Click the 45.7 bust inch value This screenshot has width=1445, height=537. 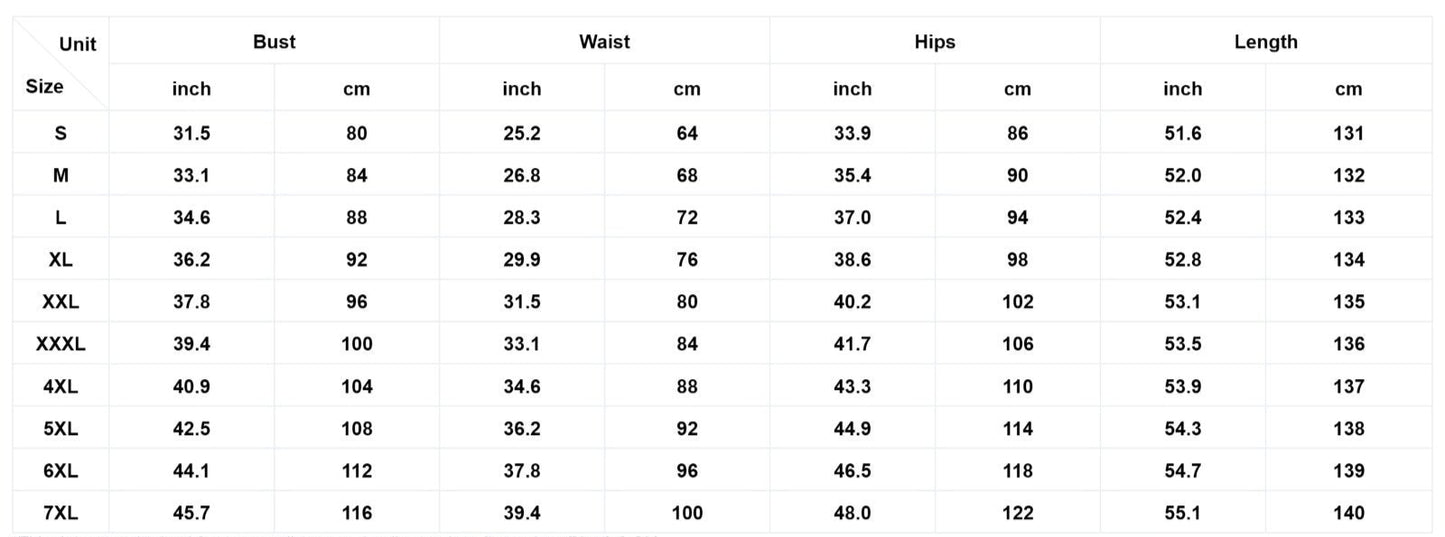point(191,513)
